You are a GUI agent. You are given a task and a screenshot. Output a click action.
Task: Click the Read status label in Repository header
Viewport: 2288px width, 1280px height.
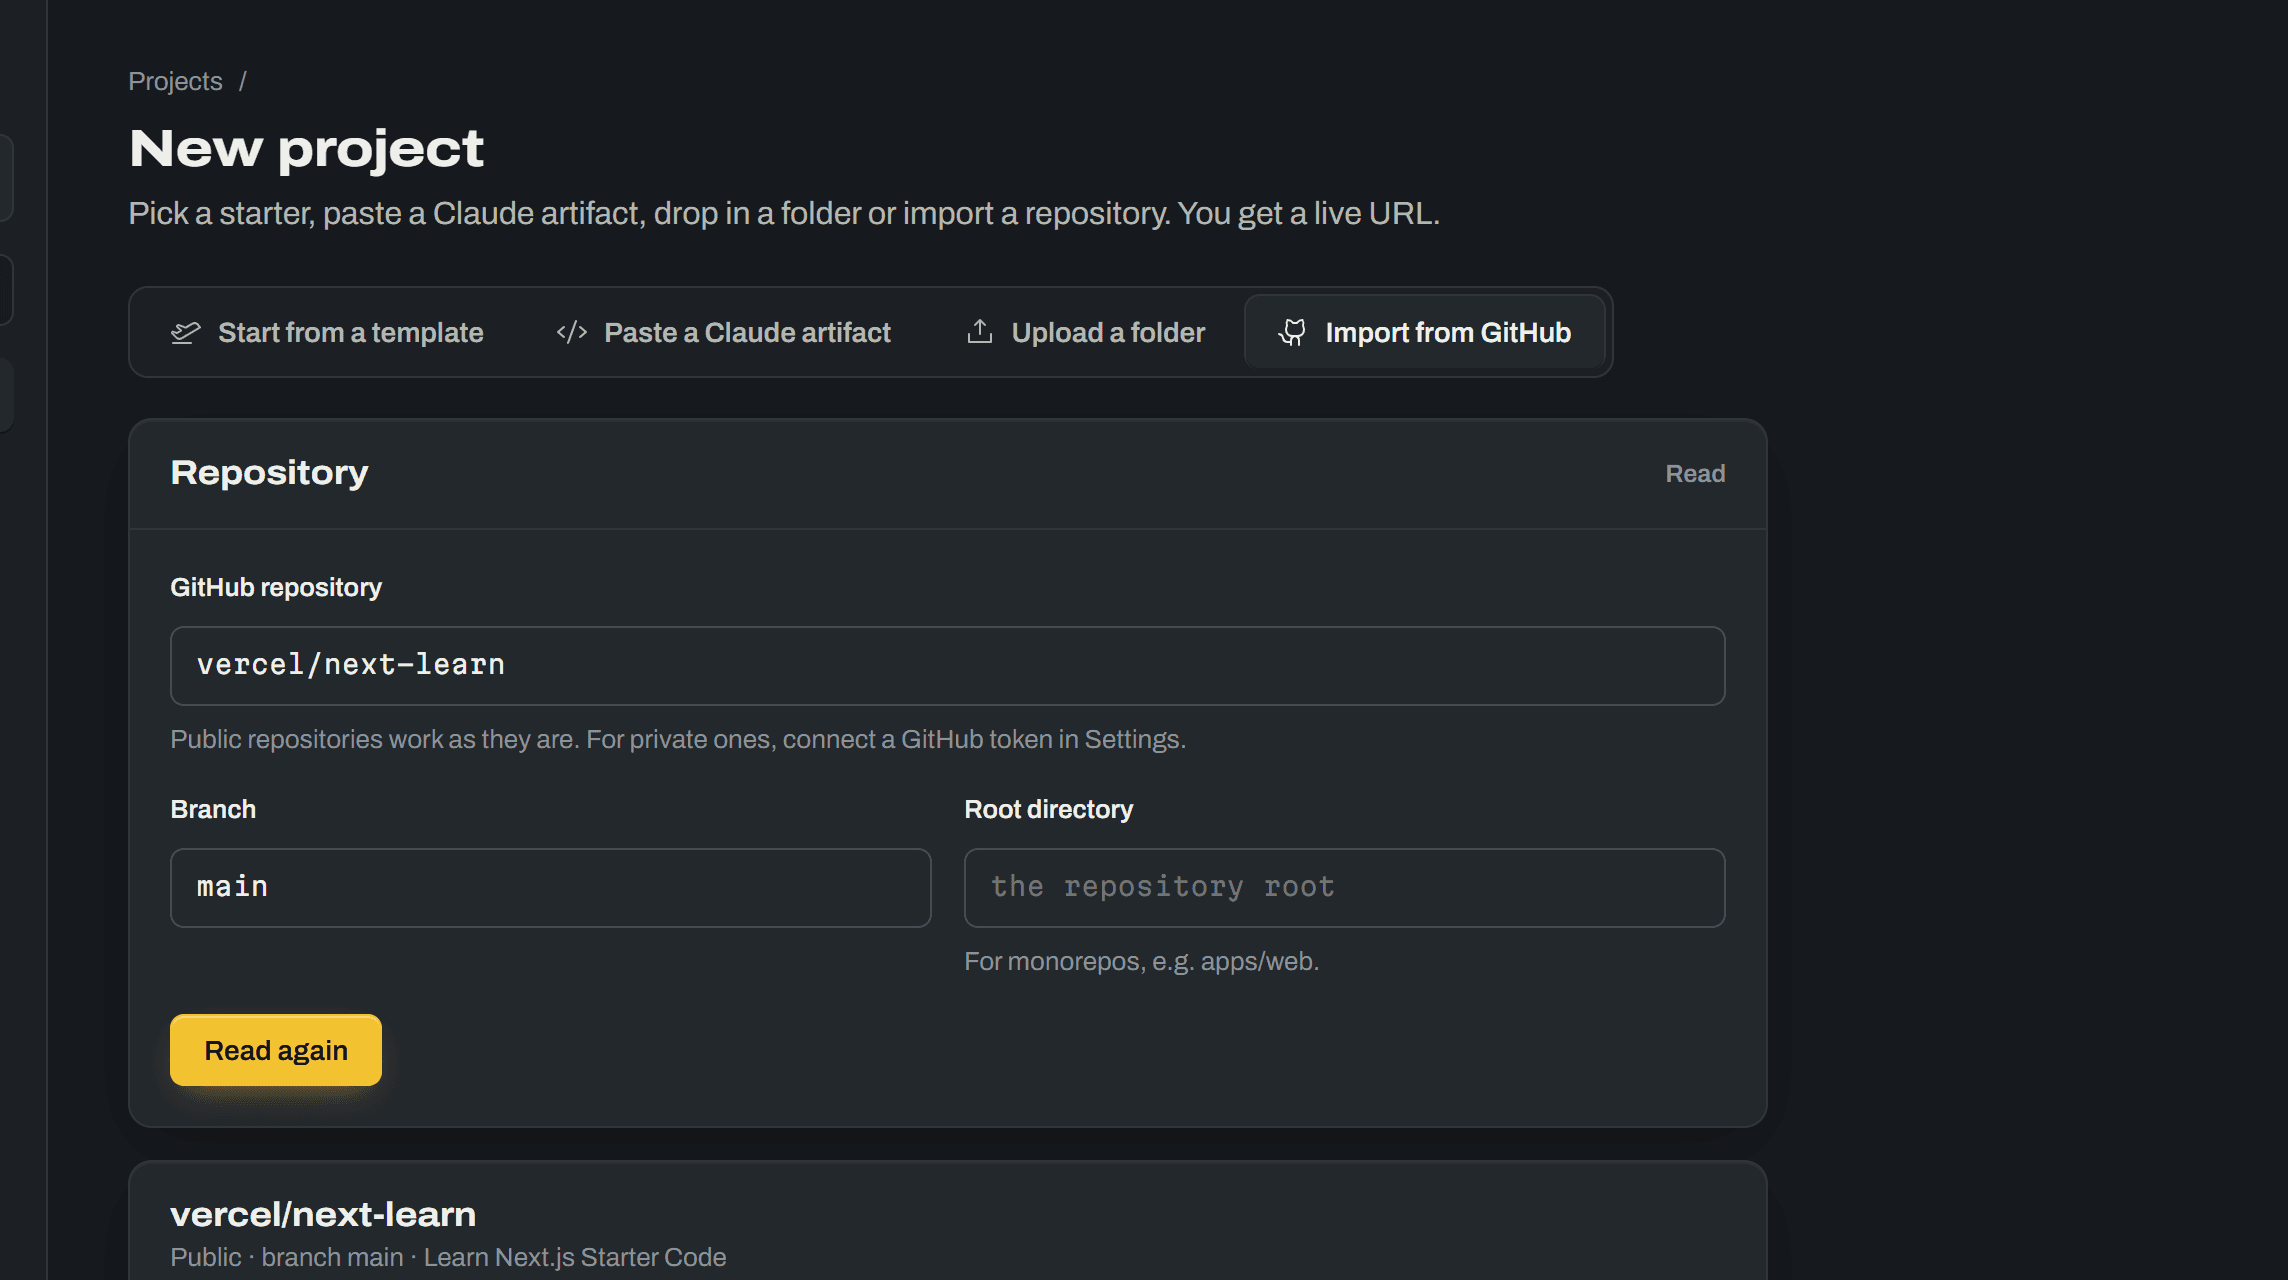(1695, 474)
